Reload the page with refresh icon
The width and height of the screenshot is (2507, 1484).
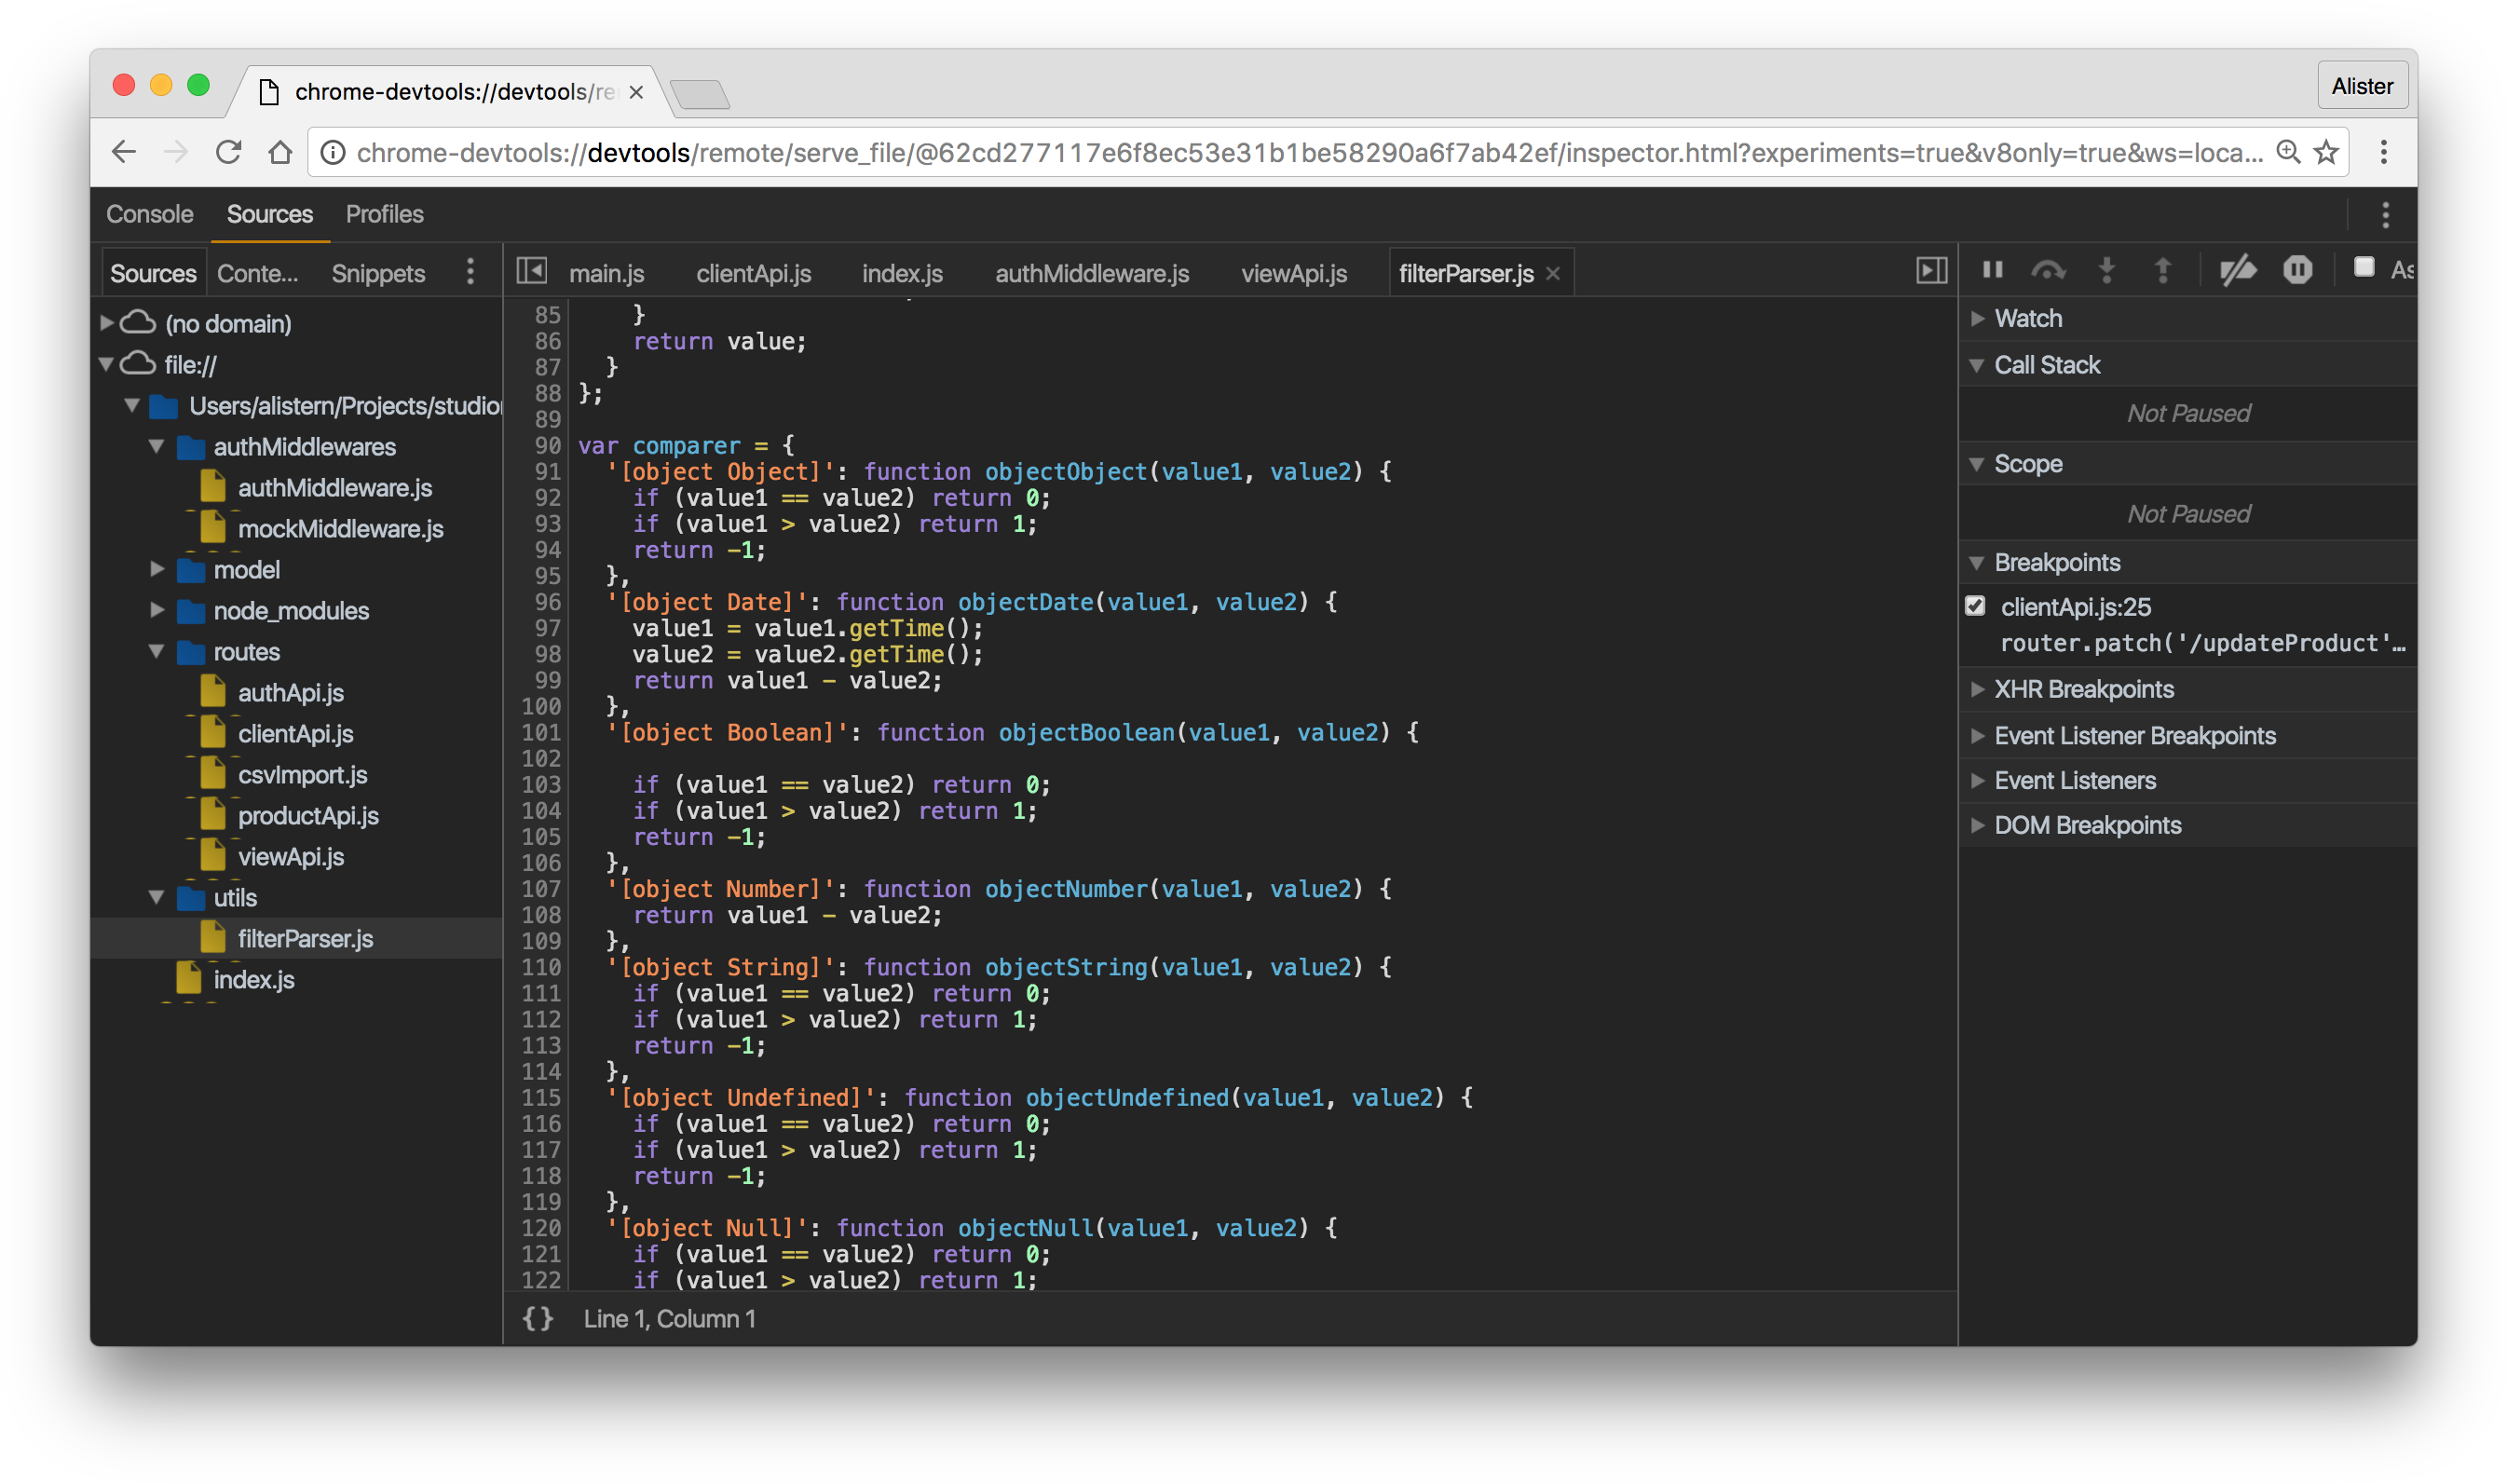[x=229, y=152]
